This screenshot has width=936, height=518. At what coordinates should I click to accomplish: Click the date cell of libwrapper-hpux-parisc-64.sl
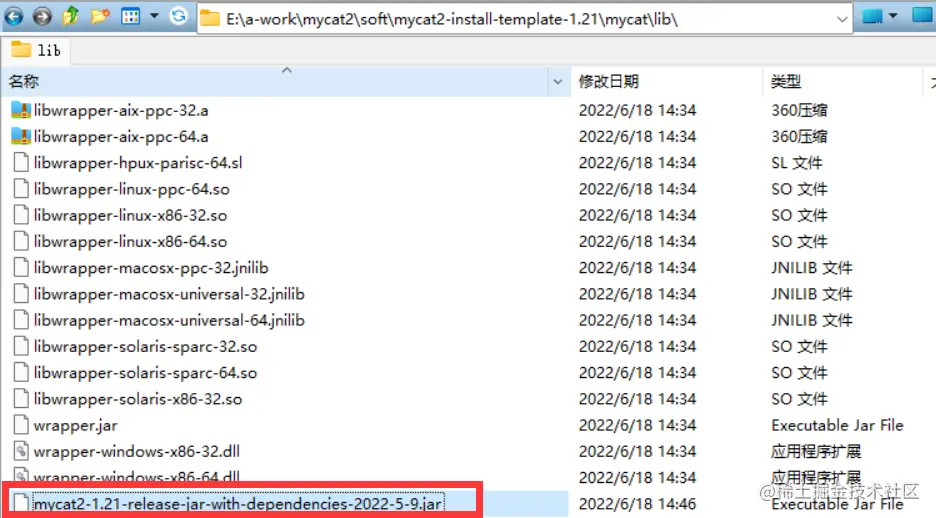[x=637, y=163]
